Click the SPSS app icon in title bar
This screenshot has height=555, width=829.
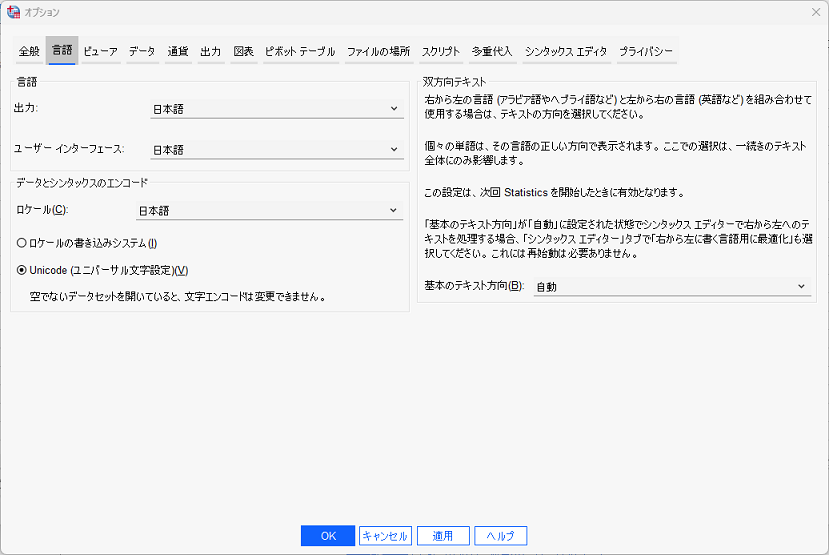pos(13,12)
